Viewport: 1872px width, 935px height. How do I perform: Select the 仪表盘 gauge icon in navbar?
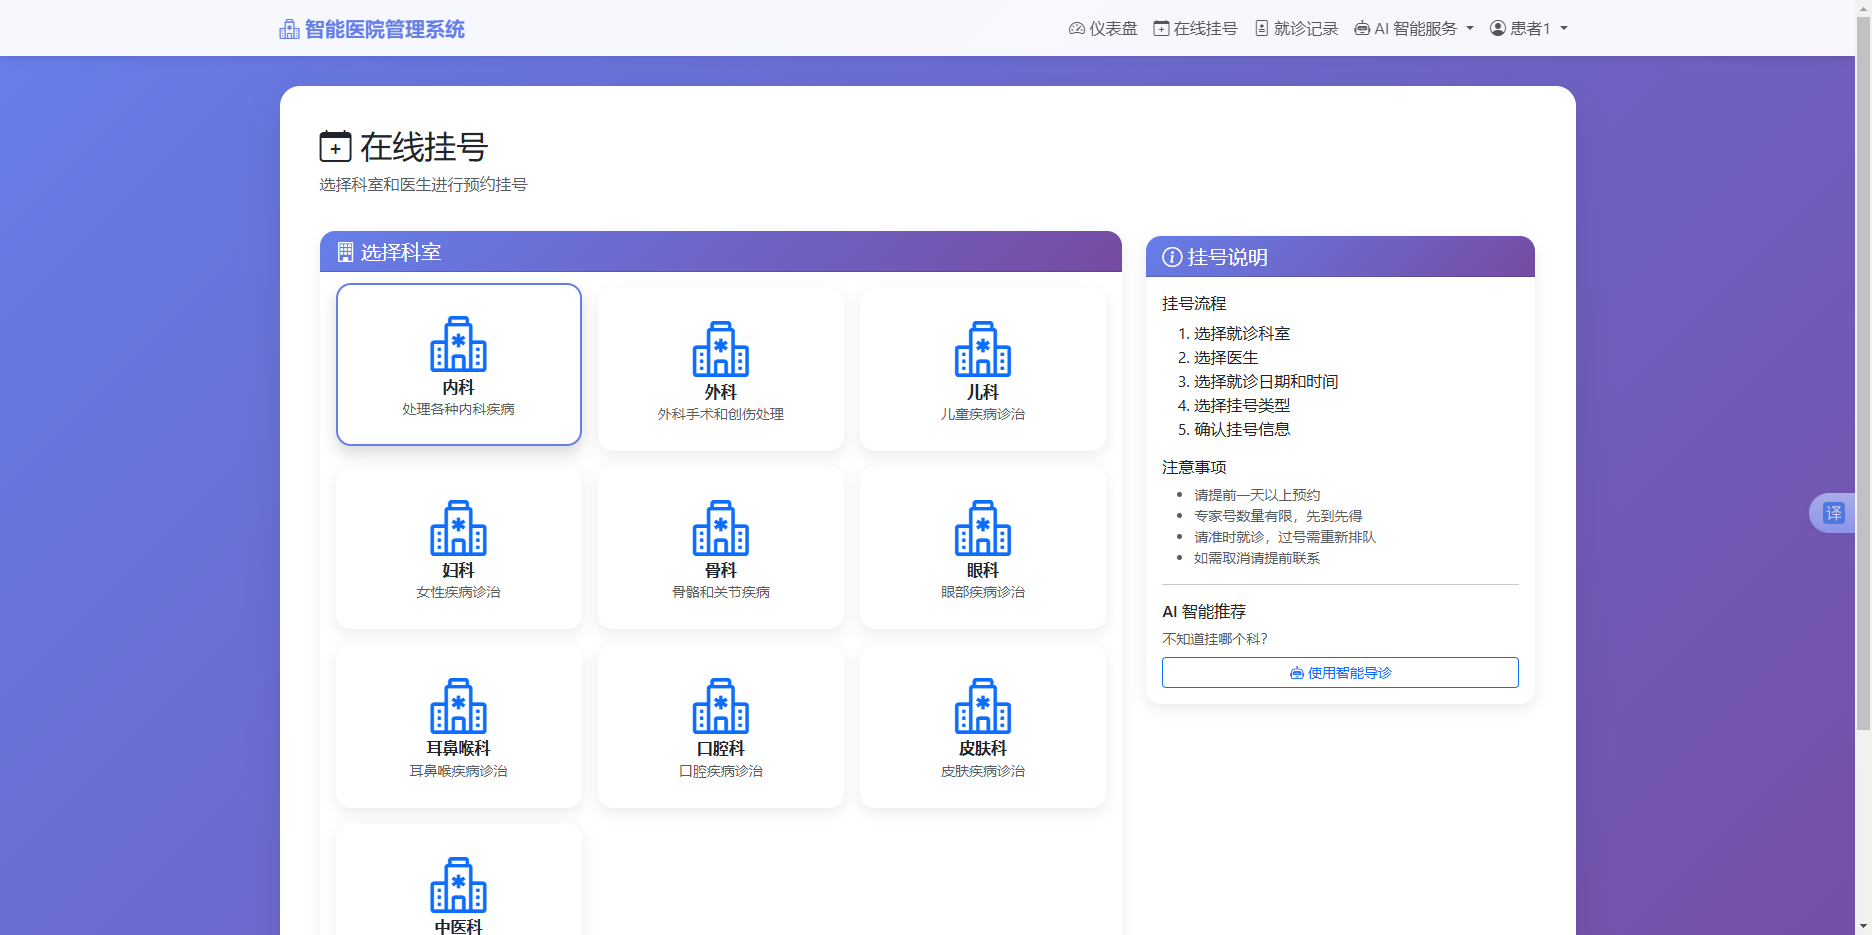tap(1075, 28)
